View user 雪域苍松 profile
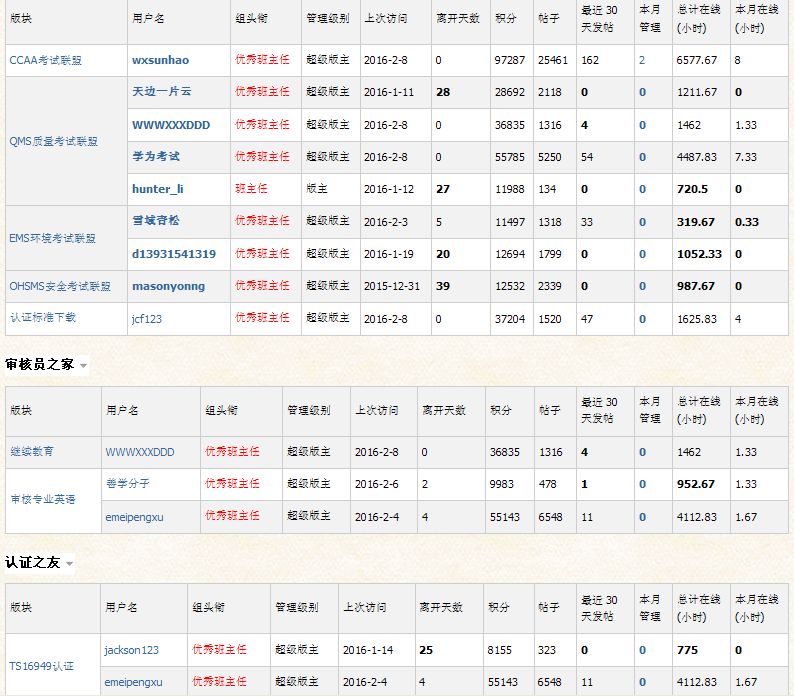 coord(156,221)
